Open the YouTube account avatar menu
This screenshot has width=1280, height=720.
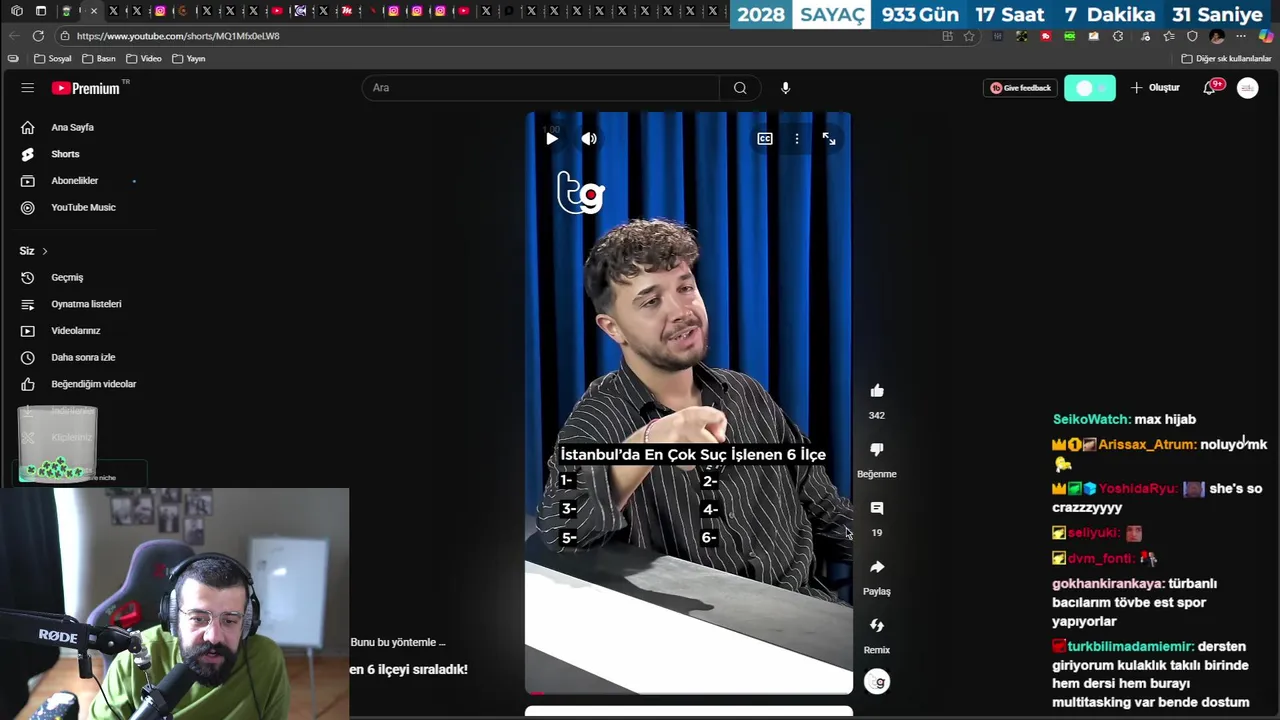tap(1247, 88)
